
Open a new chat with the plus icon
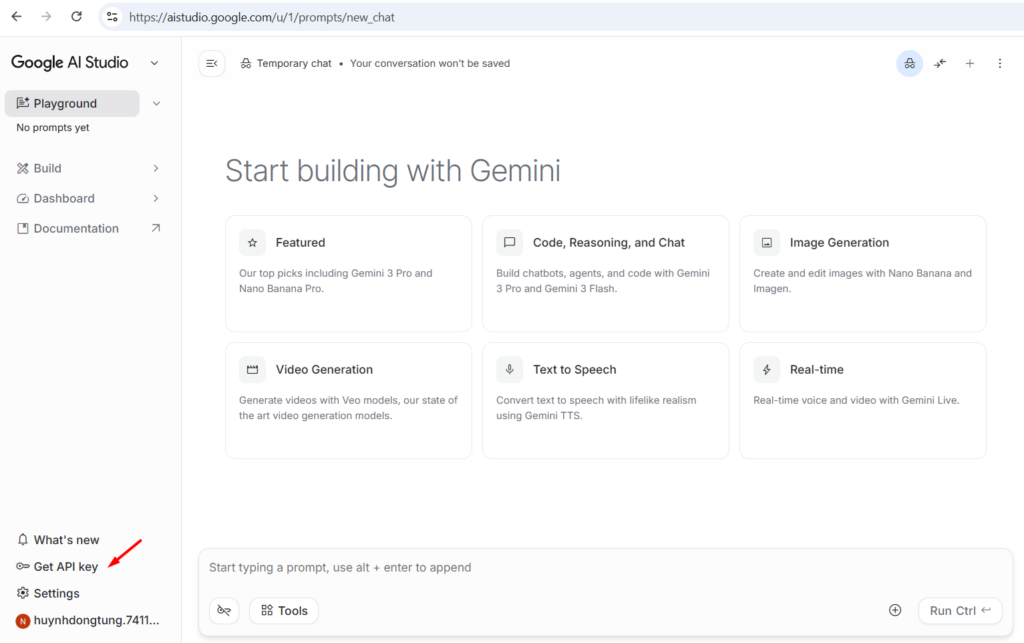pyautogui.click(x=969, y=63)
